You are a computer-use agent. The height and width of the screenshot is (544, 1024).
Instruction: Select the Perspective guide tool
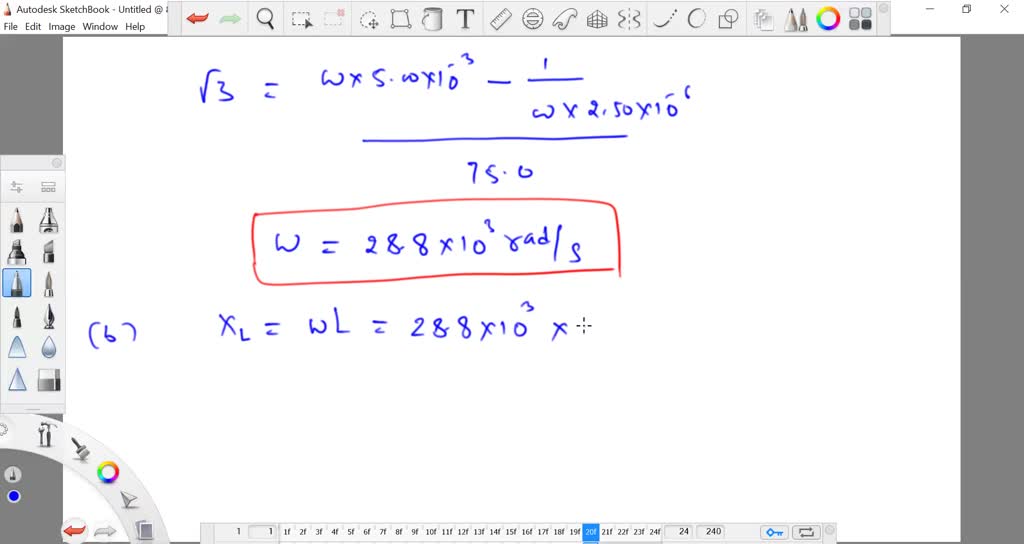click(597, 19)
